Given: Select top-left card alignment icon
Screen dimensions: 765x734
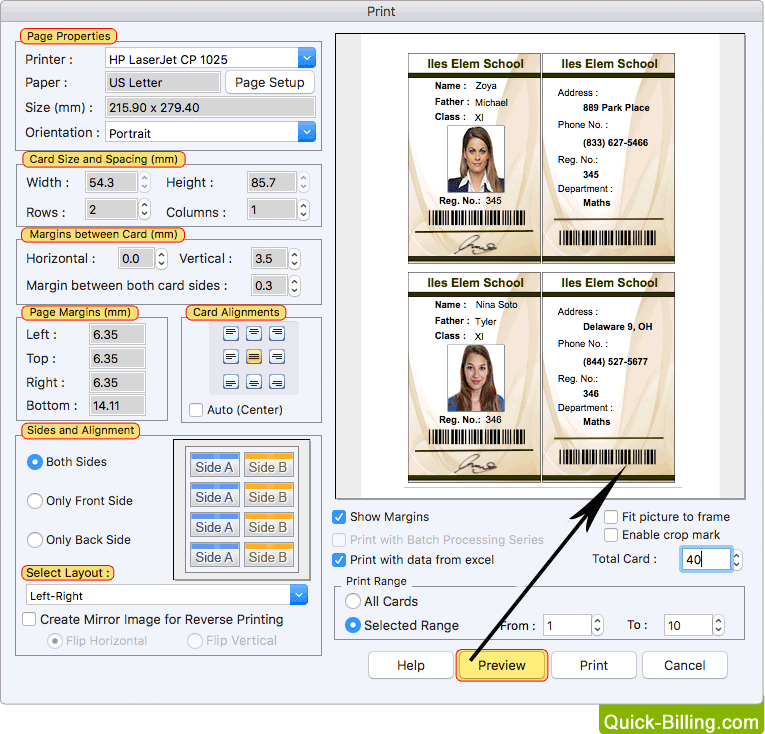Looking at the screenshot, I should click(231, 333).
